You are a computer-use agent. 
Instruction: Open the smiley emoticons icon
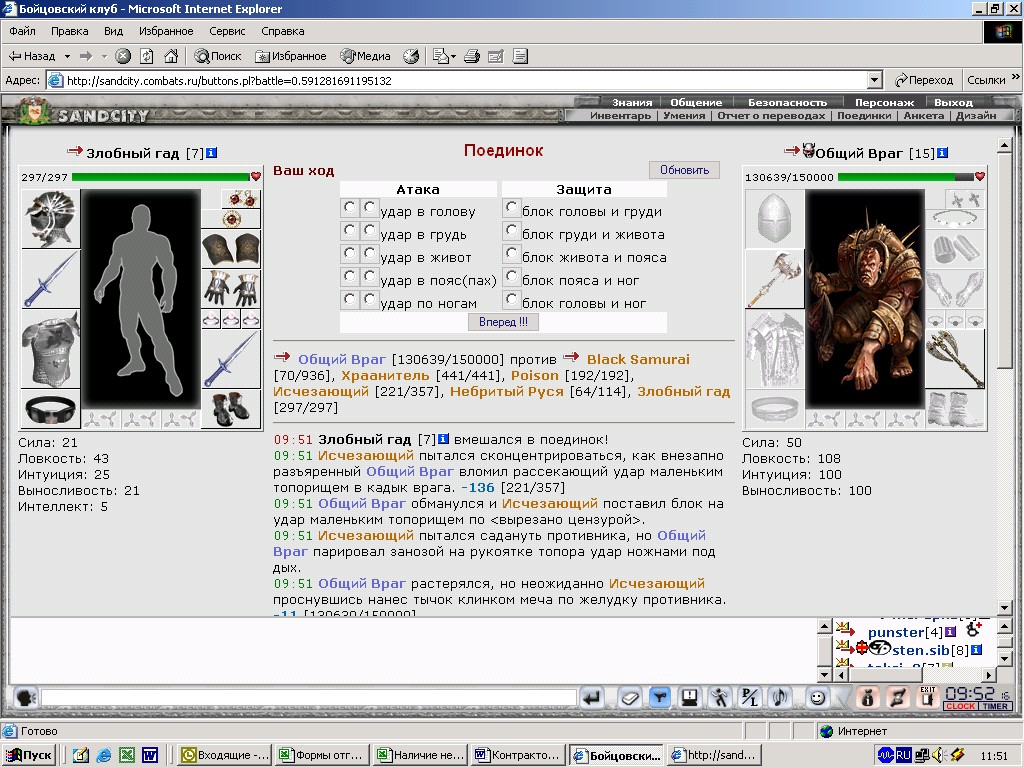817,698
